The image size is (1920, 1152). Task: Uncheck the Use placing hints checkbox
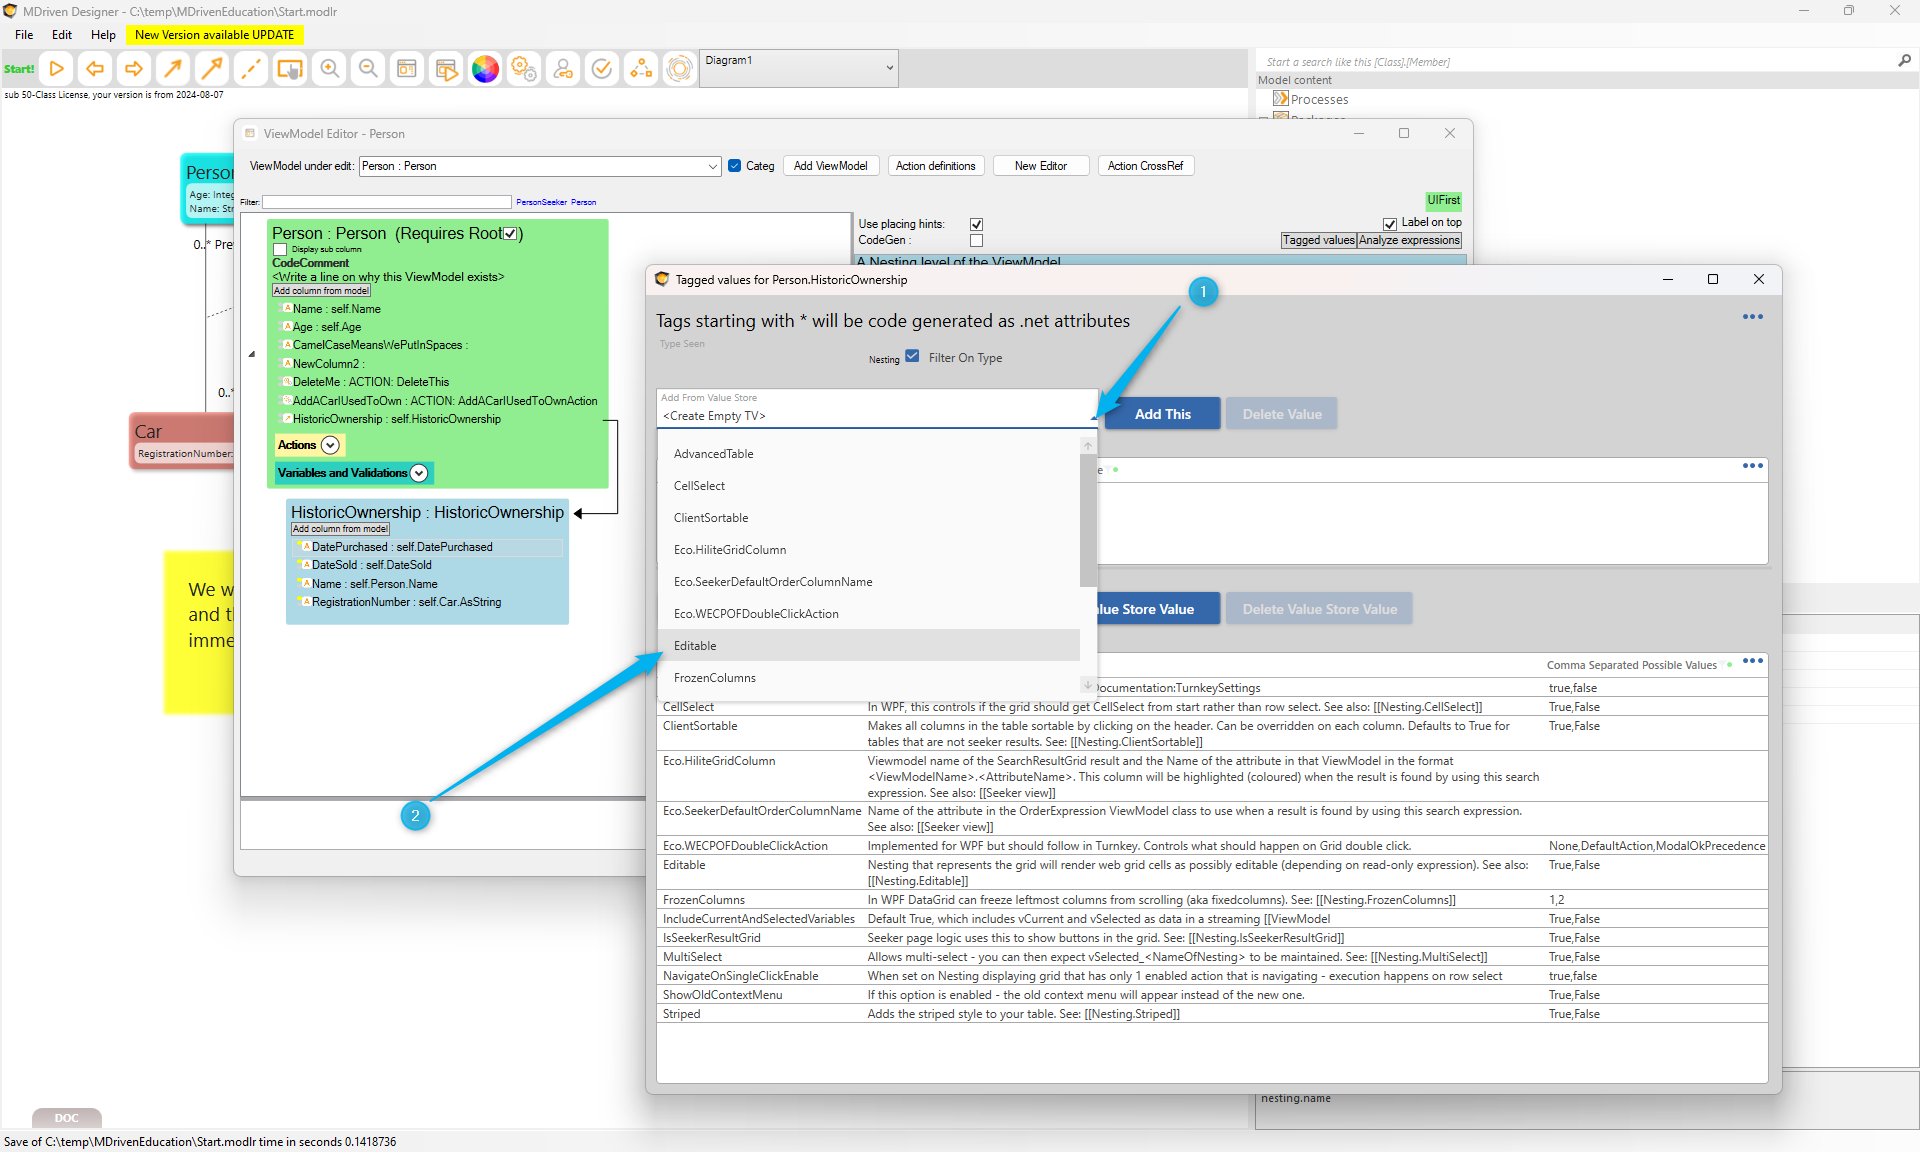click(x=976, y=224)
